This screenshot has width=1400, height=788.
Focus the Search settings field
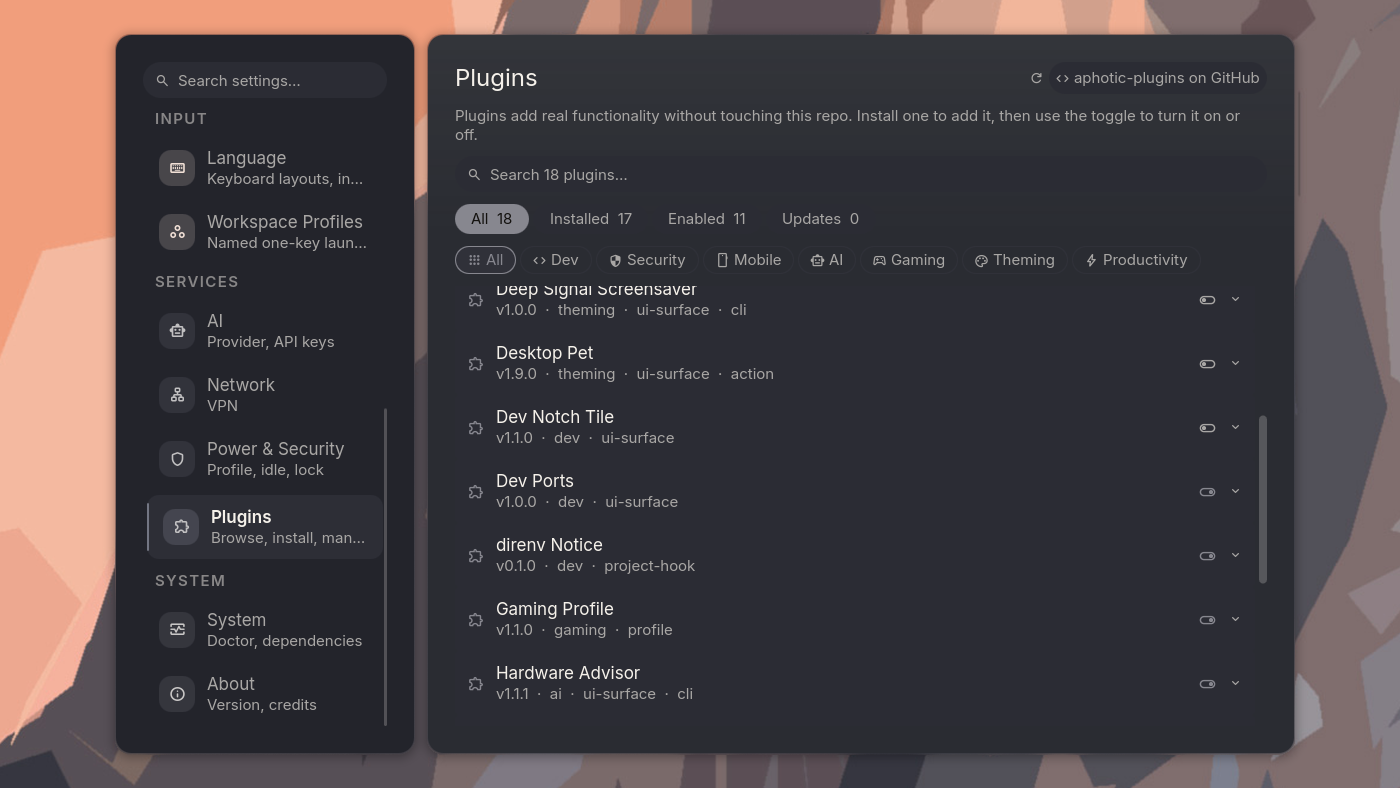[x=265, y=80]
